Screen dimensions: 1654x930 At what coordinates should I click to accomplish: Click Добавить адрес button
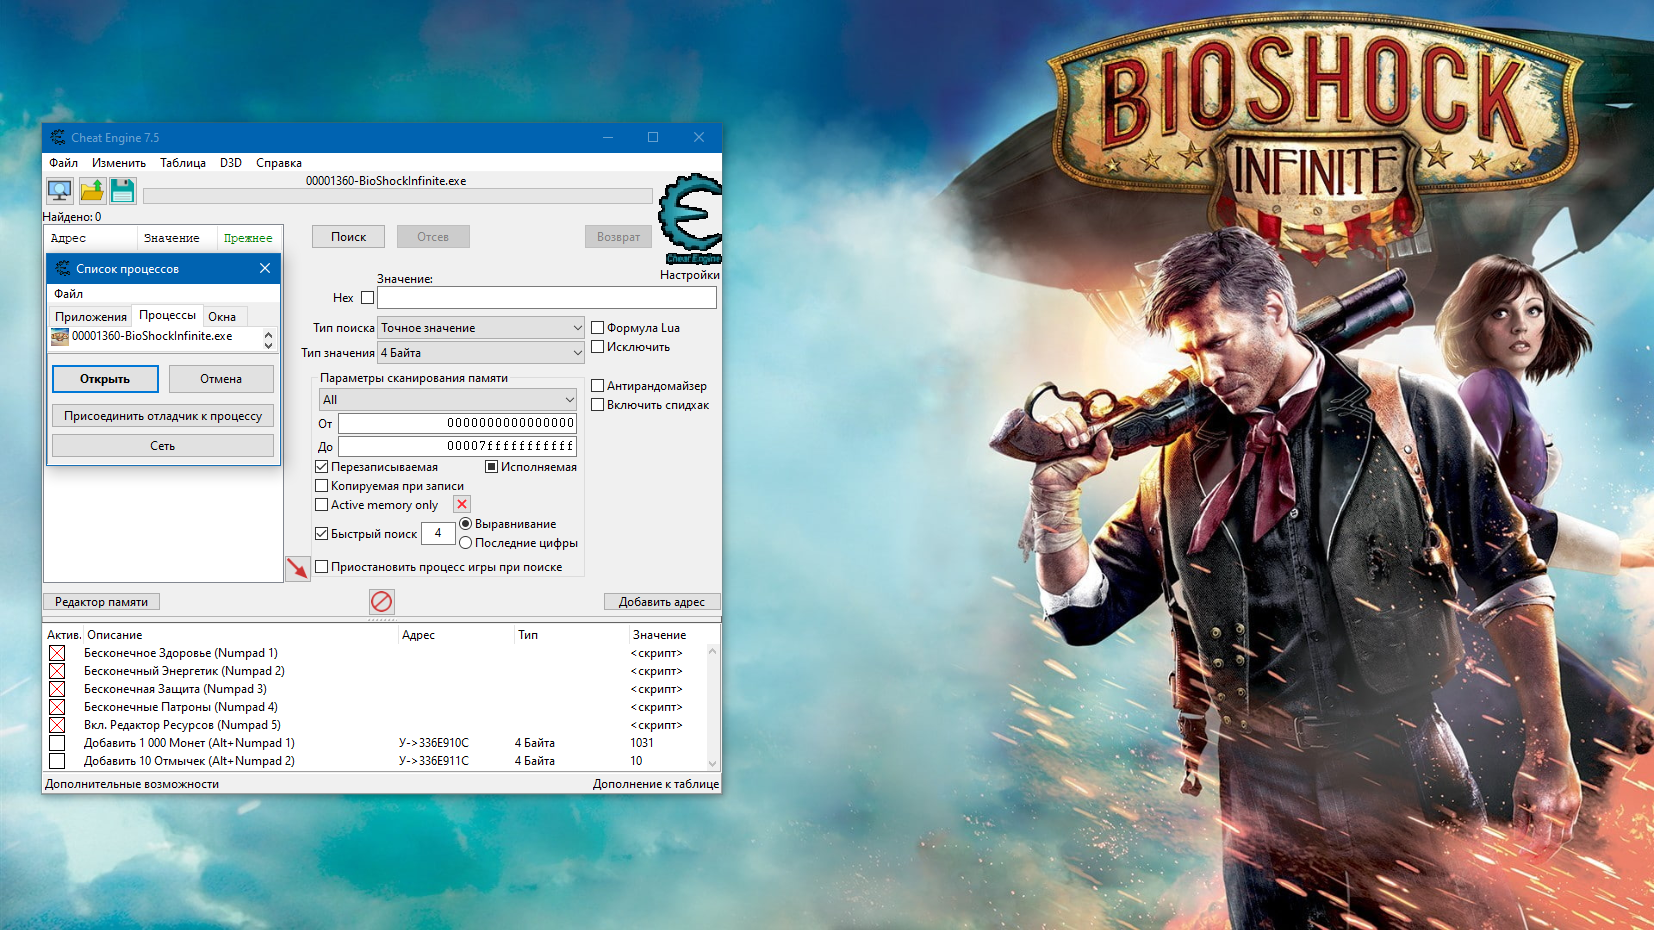[662, 602]
